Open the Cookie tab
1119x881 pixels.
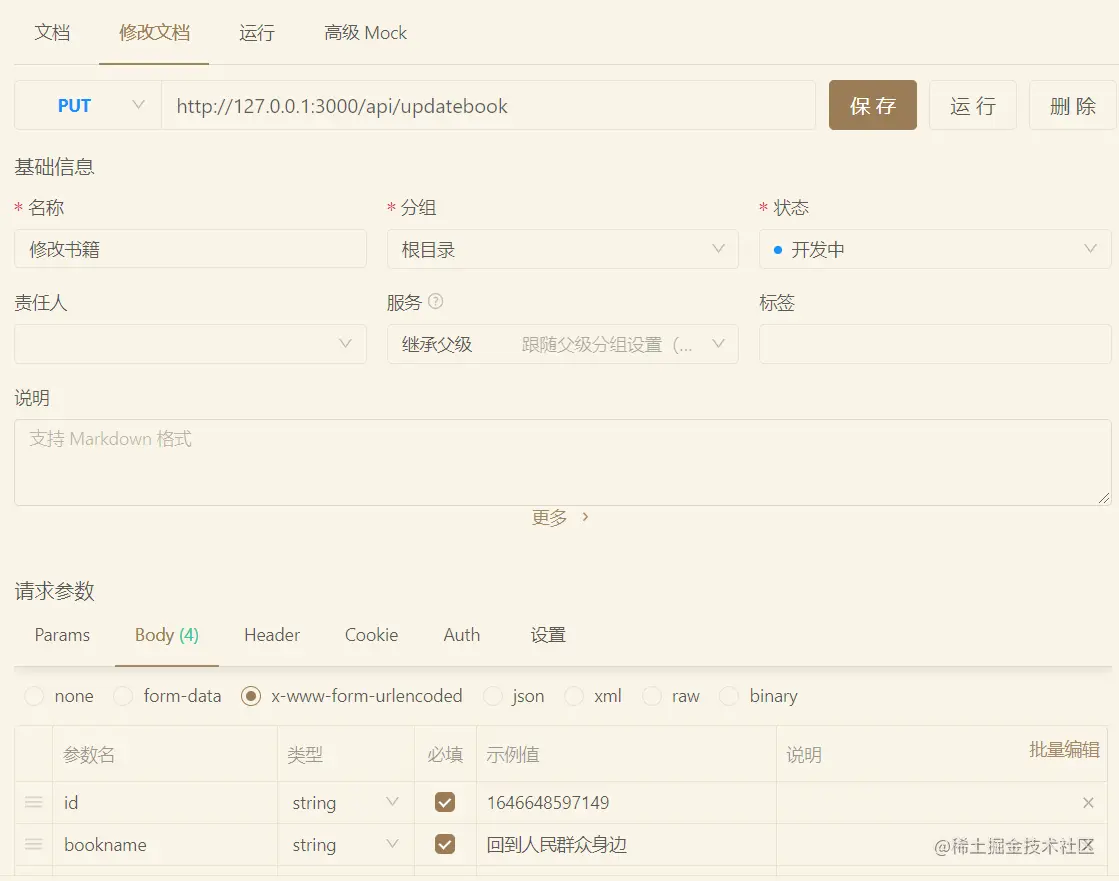tap(371, 635)
